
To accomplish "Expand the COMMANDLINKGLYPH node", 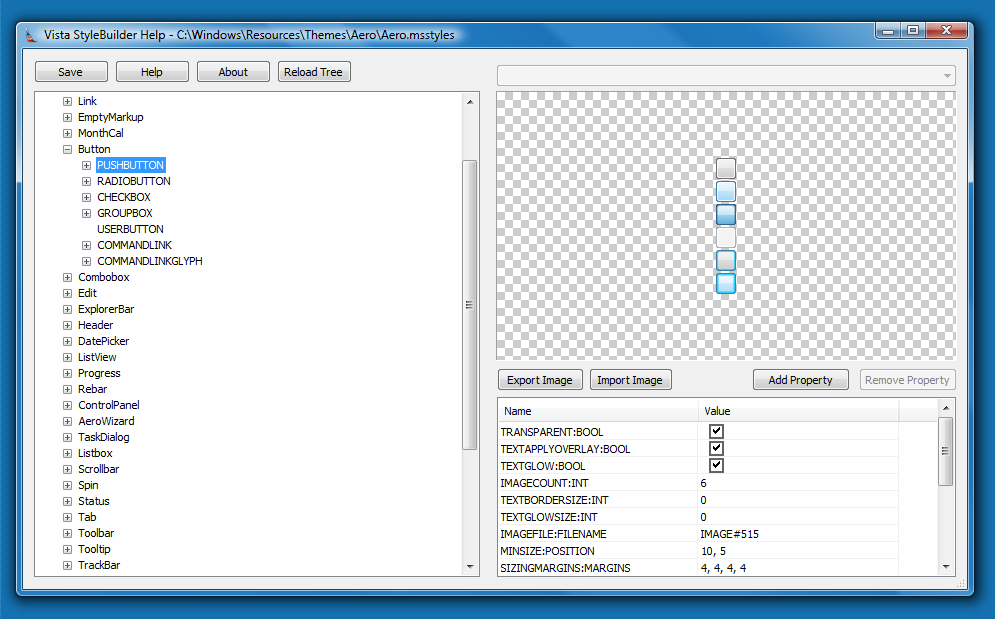I will click(86, 262).
